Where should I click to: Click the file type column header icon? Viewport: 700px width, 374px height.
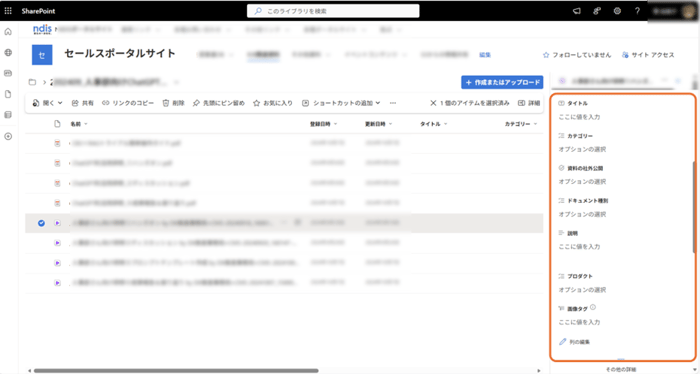tap(57, 124)
